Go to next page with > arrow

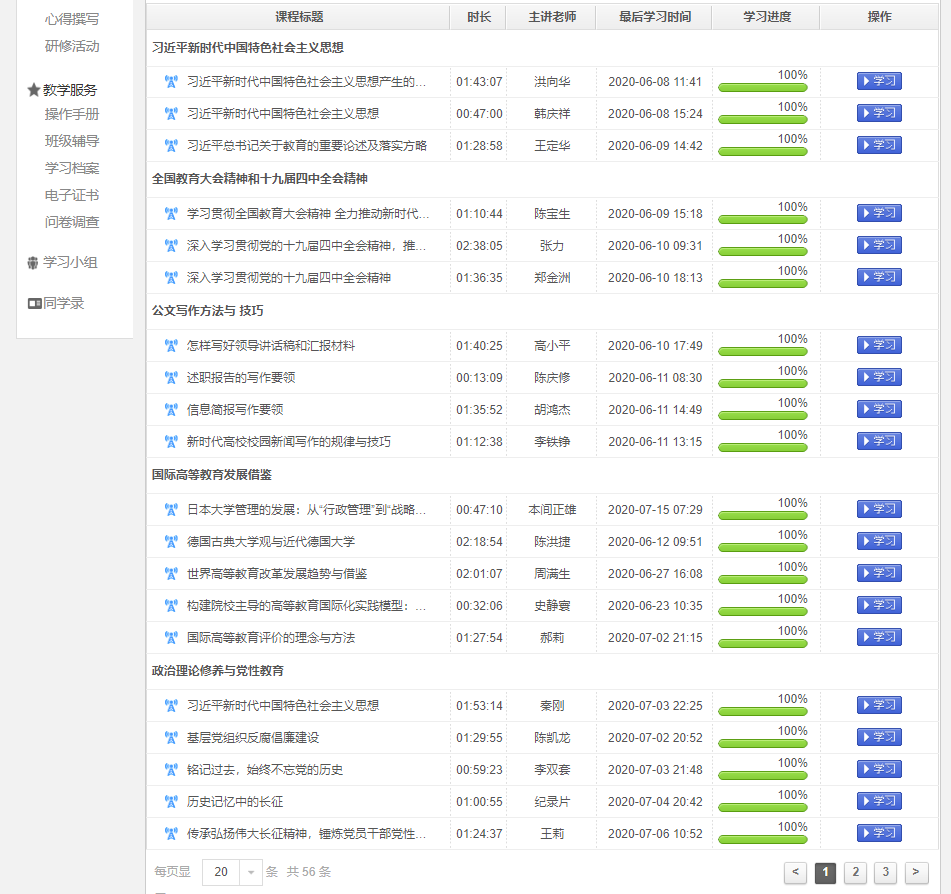pyautogui.click(x=916, y=872)
